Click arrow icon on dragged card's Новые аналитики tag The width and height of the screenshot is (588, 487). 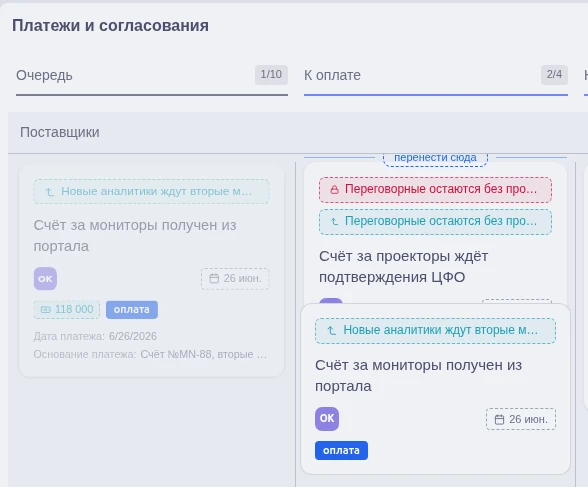coord(331,330)
